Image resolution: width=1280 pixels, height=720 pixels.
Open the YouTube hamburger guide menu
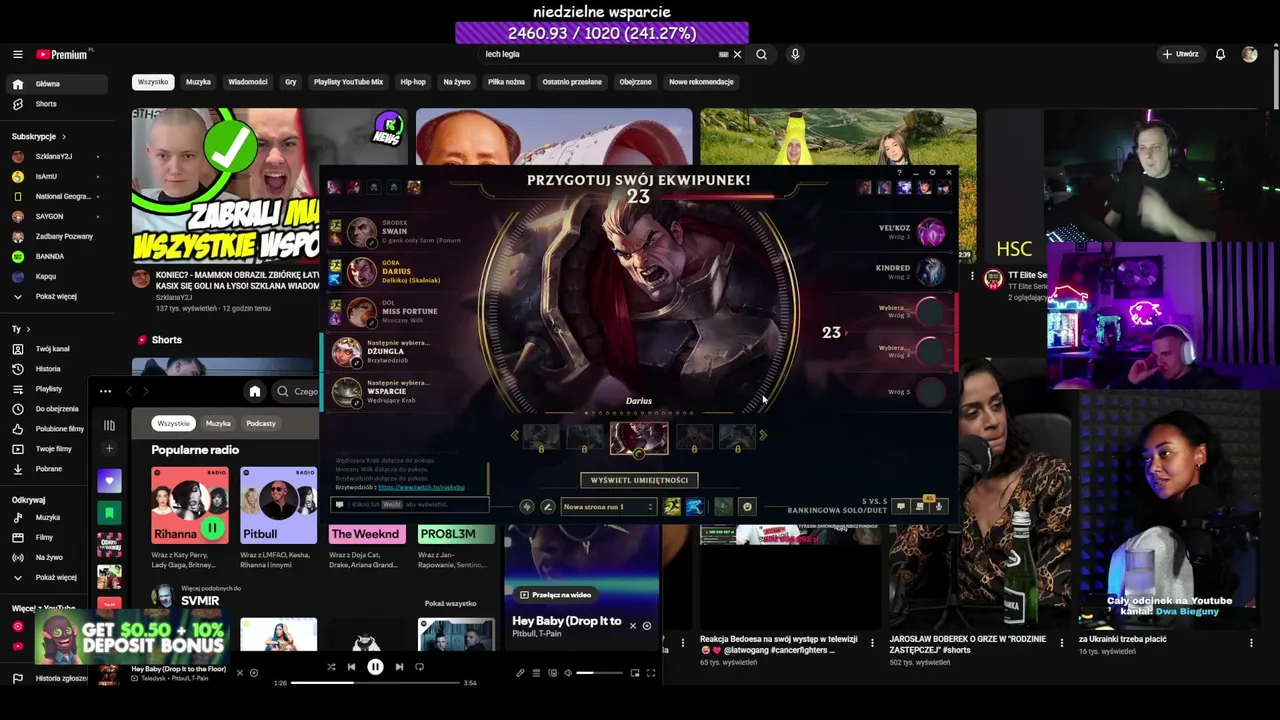tap(17, 54)
